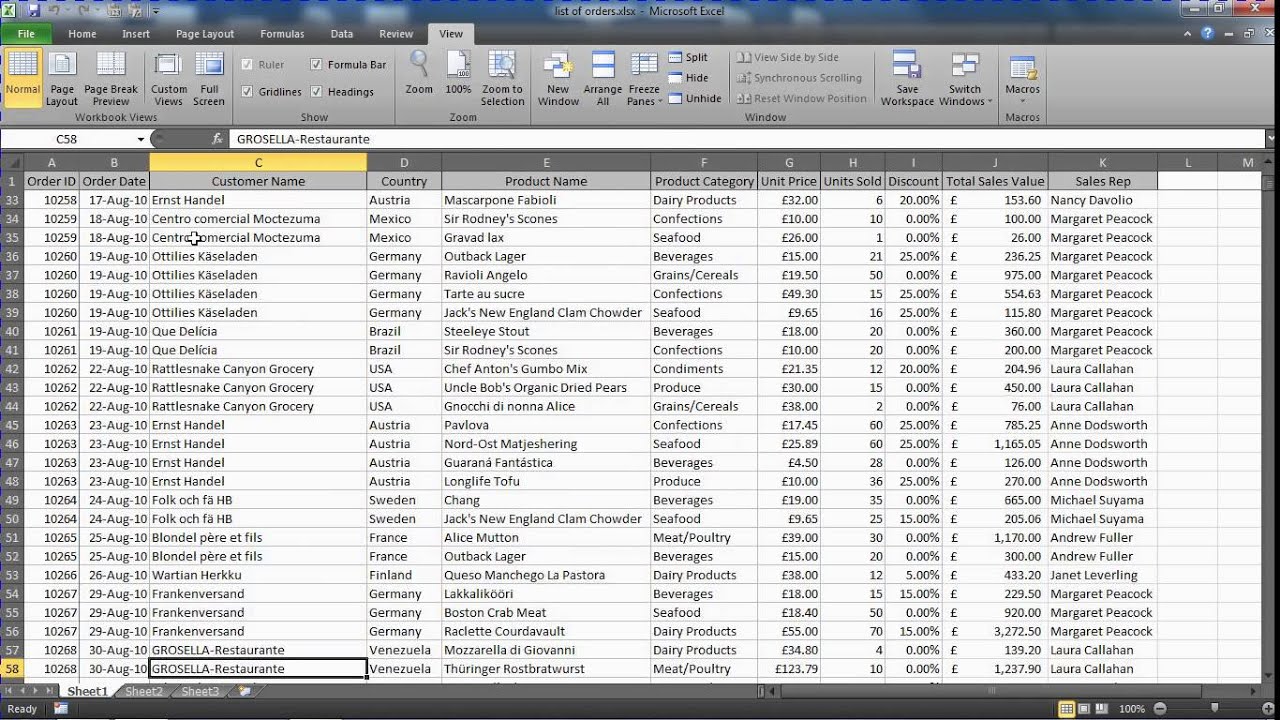The width and height of the screenshot is (1280, 720).
Task: Expand the formula bar
Action: point(1270,139)
